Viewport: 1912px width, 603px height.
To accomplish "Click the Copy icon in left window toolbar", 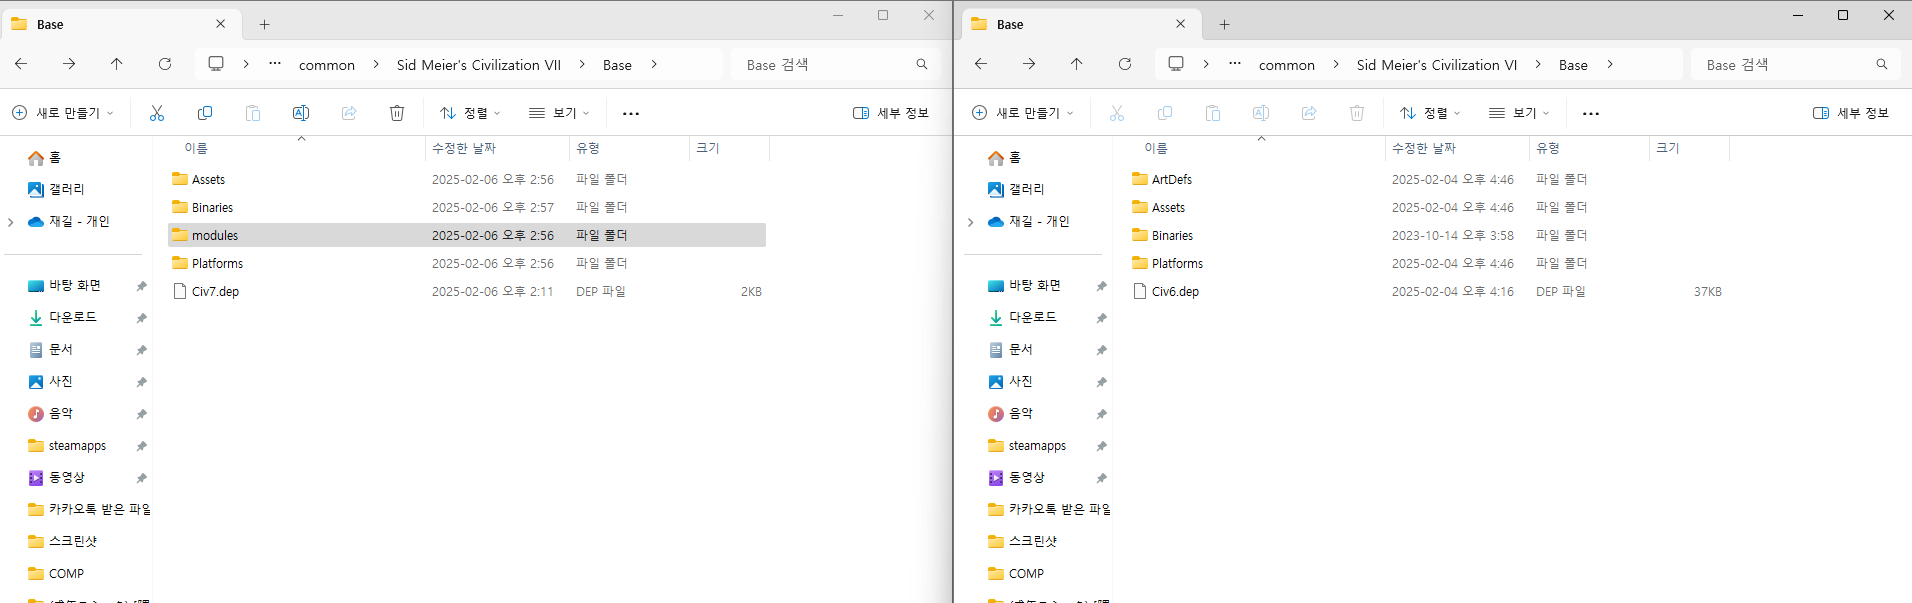I will coord(205,113).
